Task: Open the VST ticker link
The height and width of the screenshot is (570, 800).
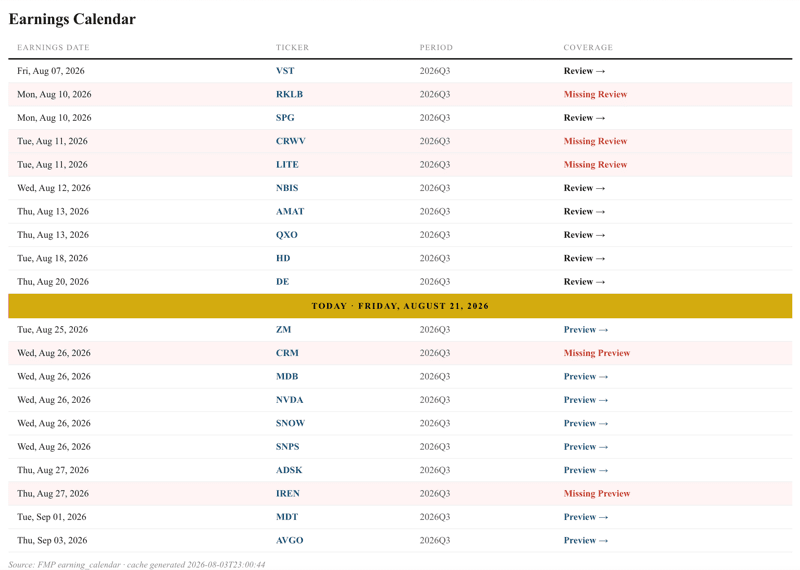Action: pyautogui.click(x=285, y=71)
